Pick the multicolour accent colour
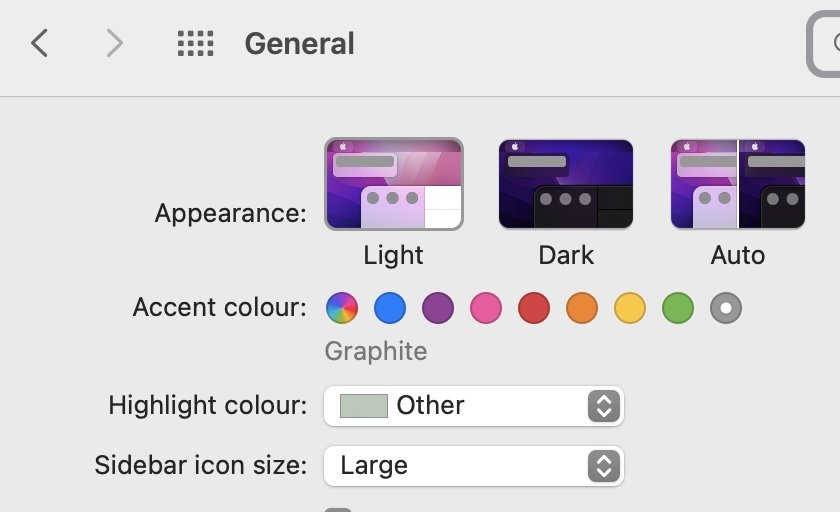Image resolution: width=840 pixels, height=512 pixels. pyautogui.click(x=342, y=308)
